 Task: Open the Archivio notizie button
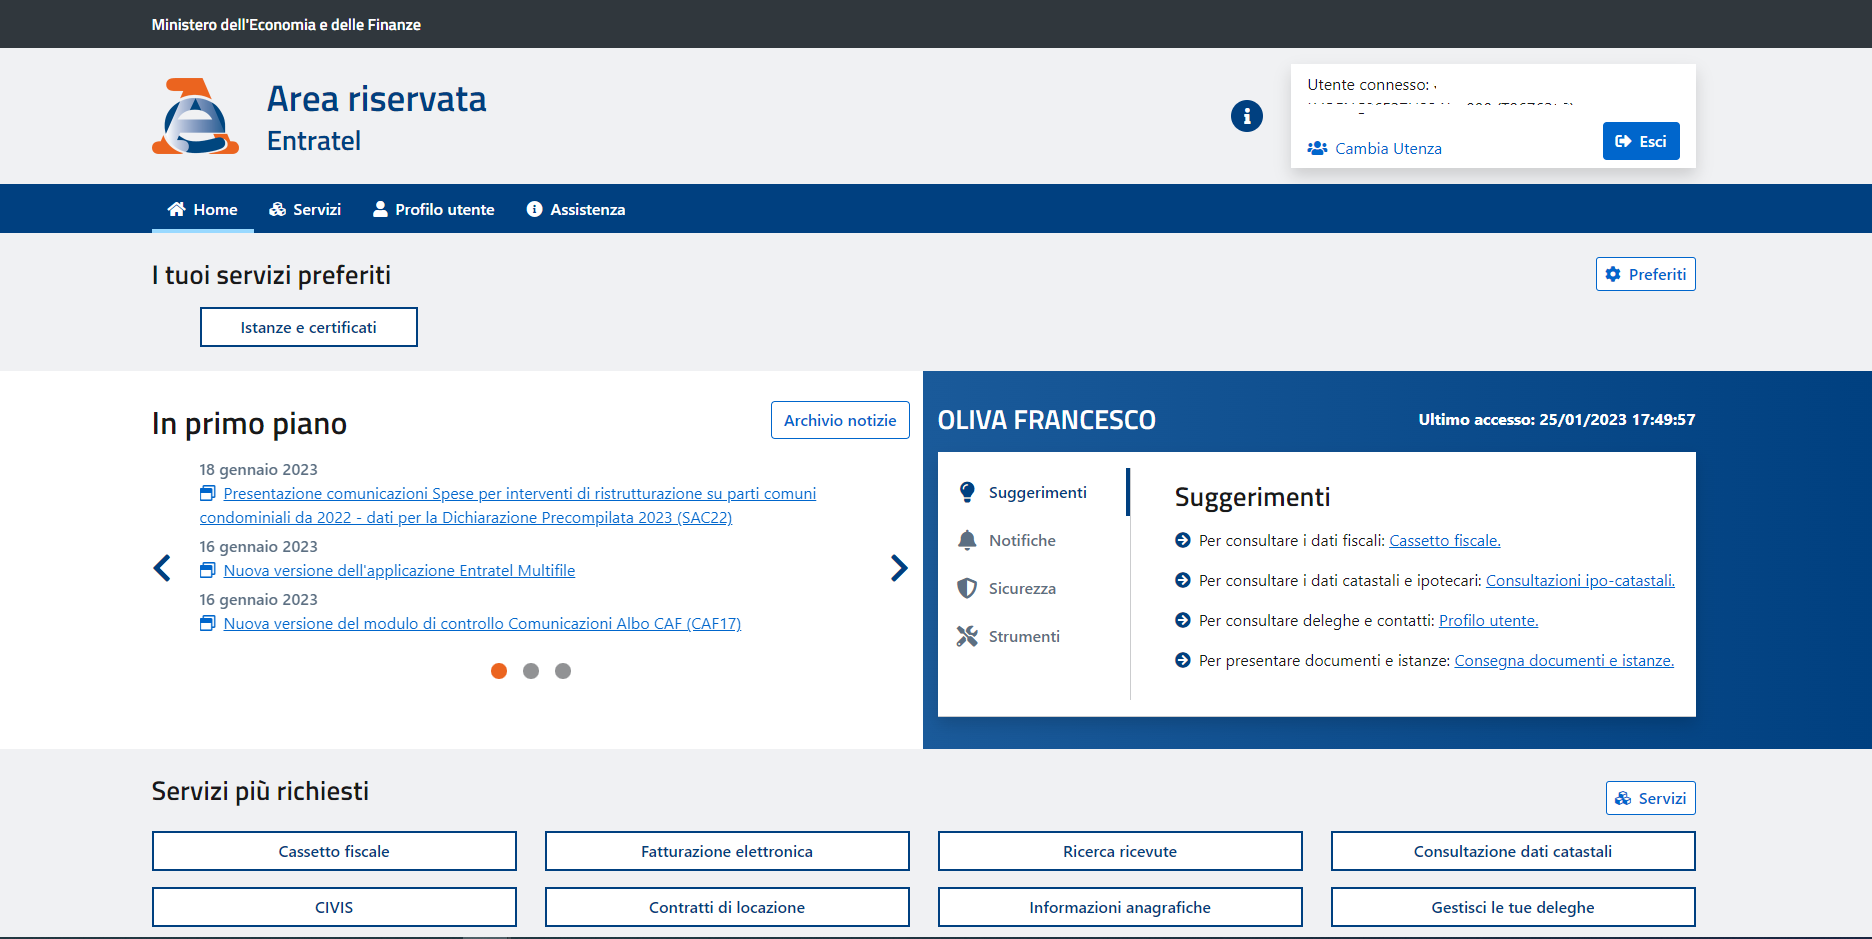pos(840,420)
